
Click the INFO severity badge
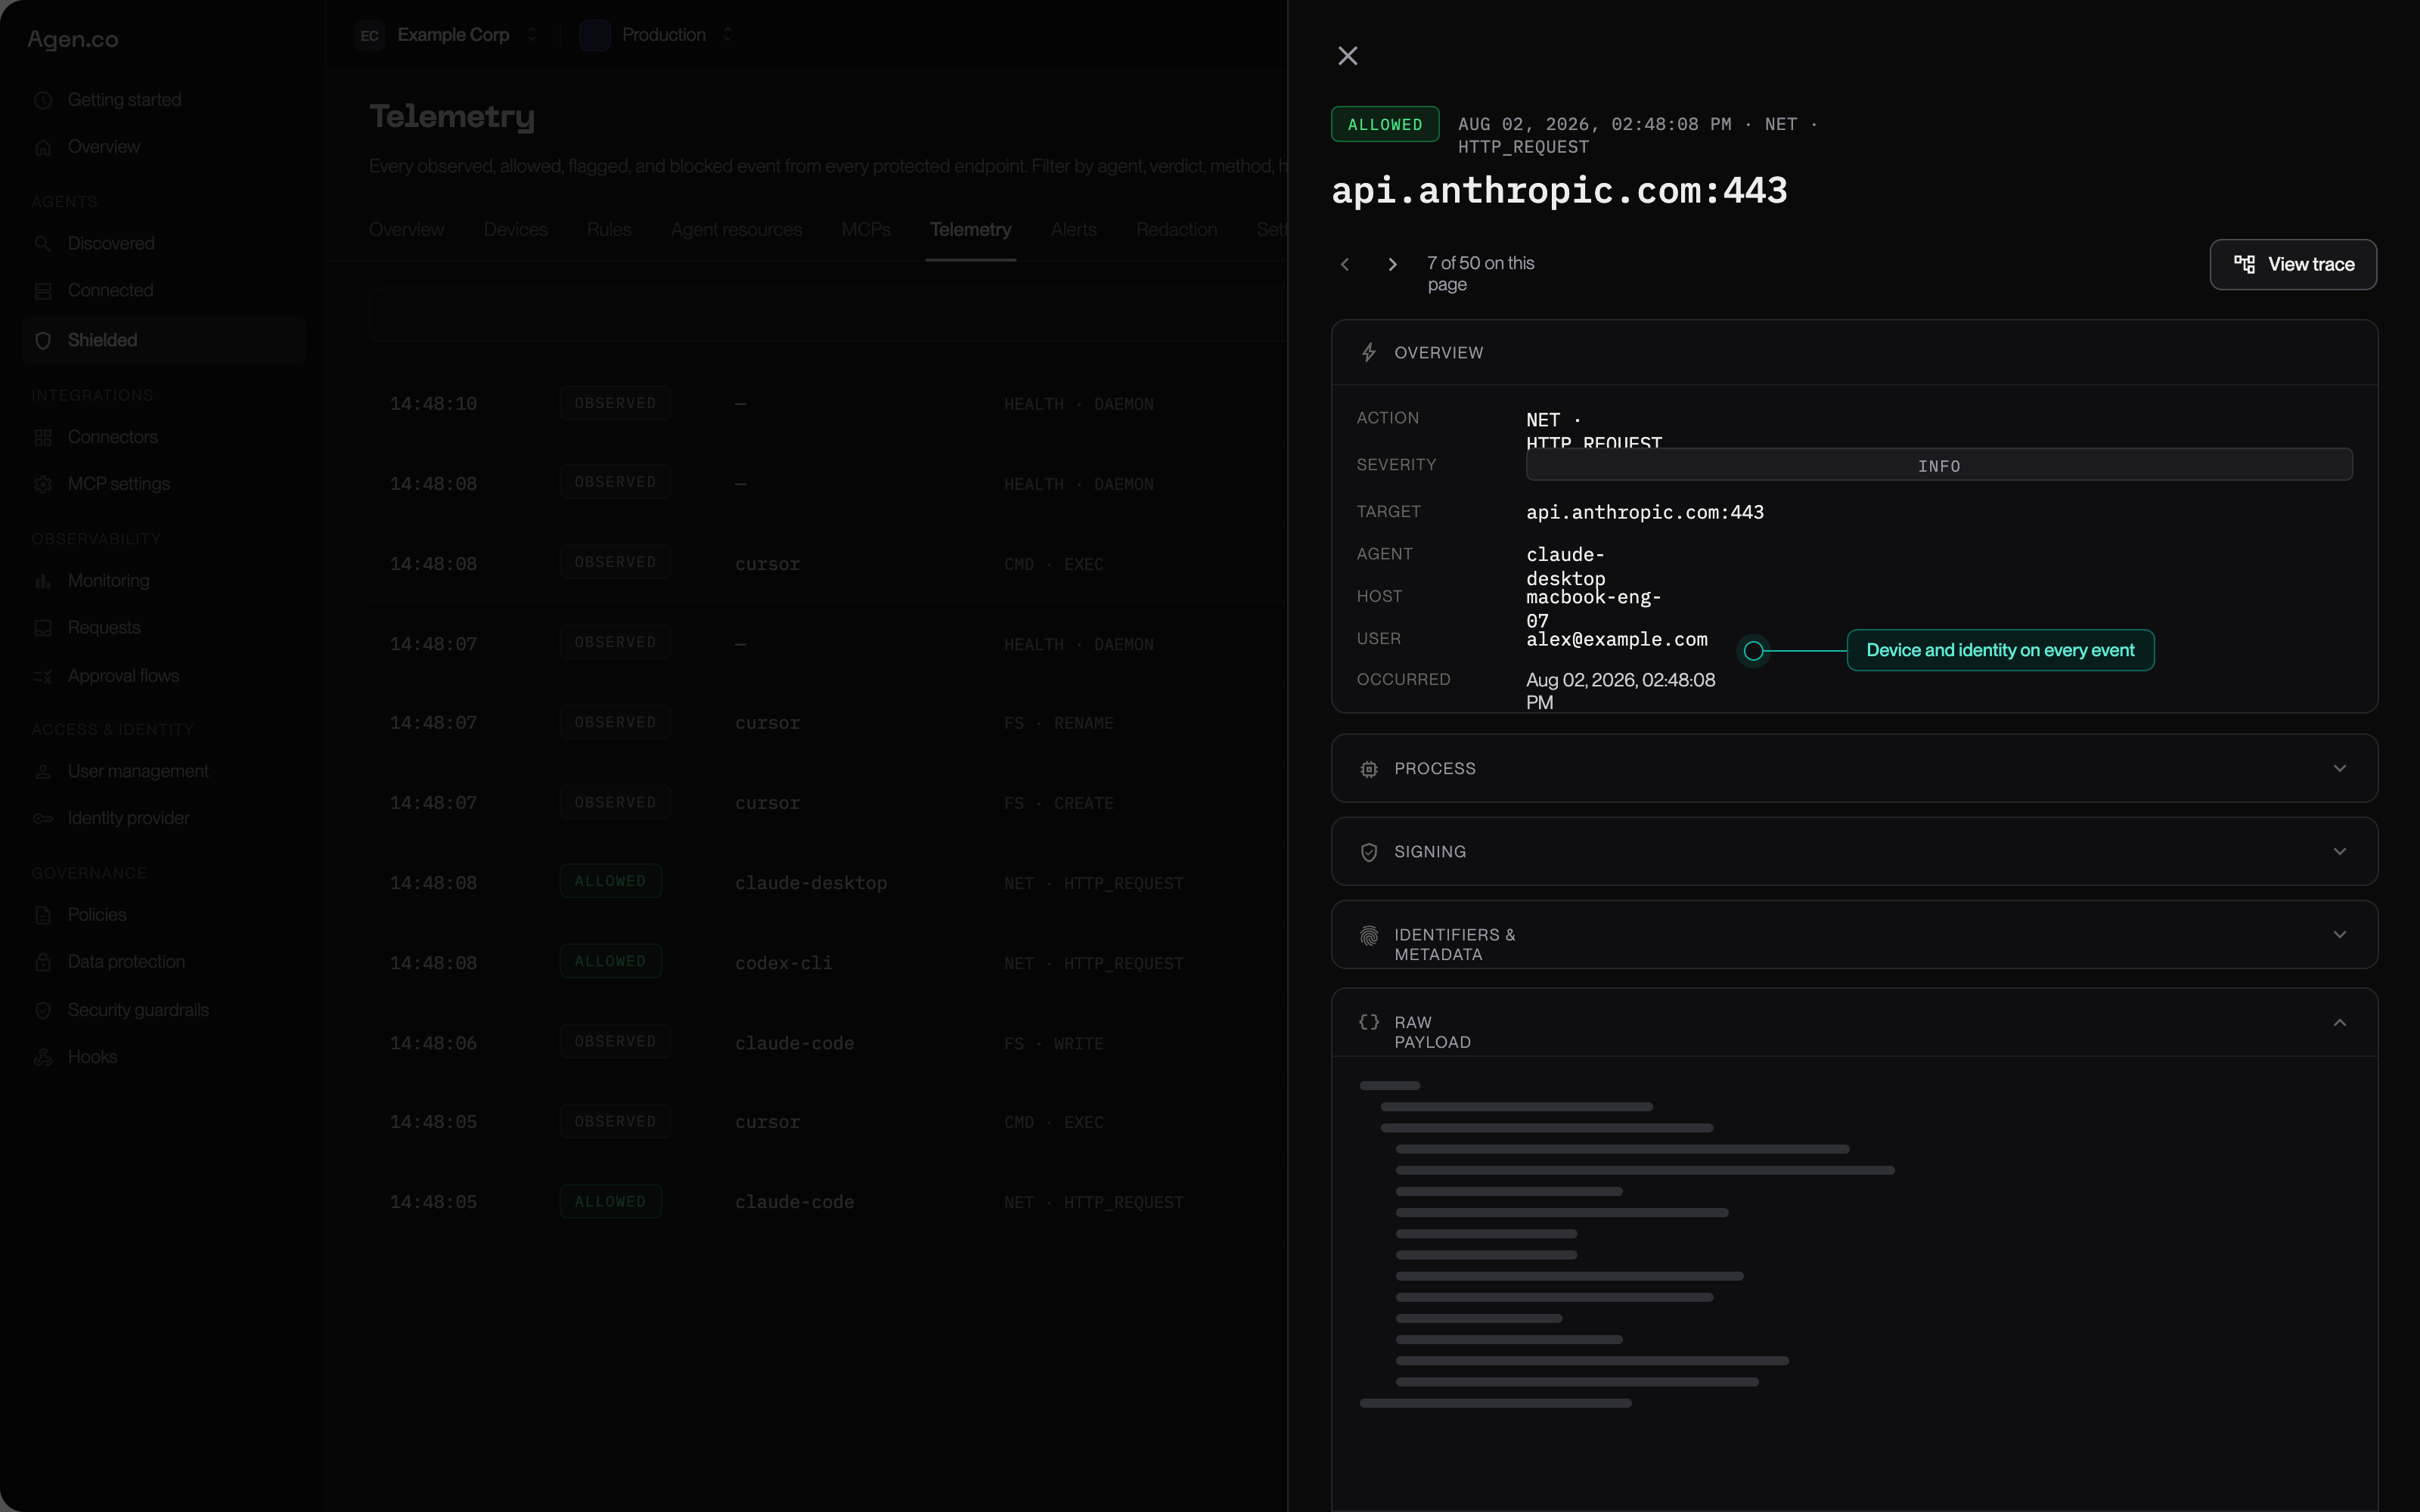(1938, 466)
